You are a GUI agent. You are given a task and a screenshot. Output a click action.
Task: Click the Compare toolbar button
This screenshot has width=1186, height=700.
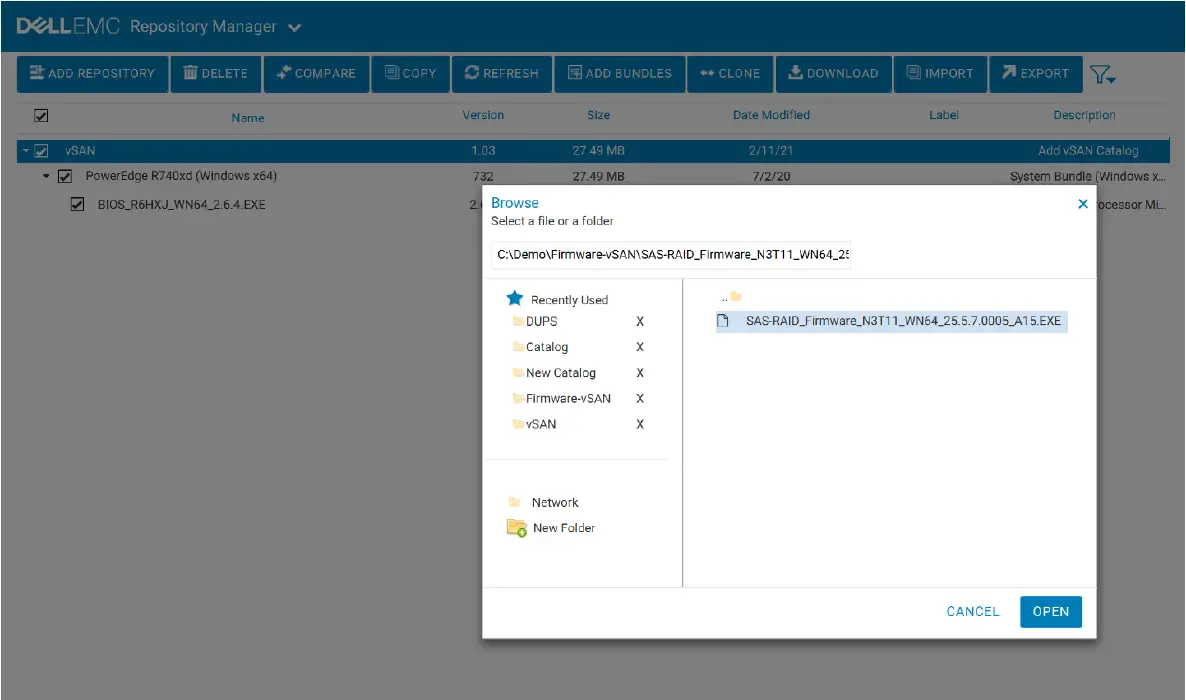click(x=316, y=73)
